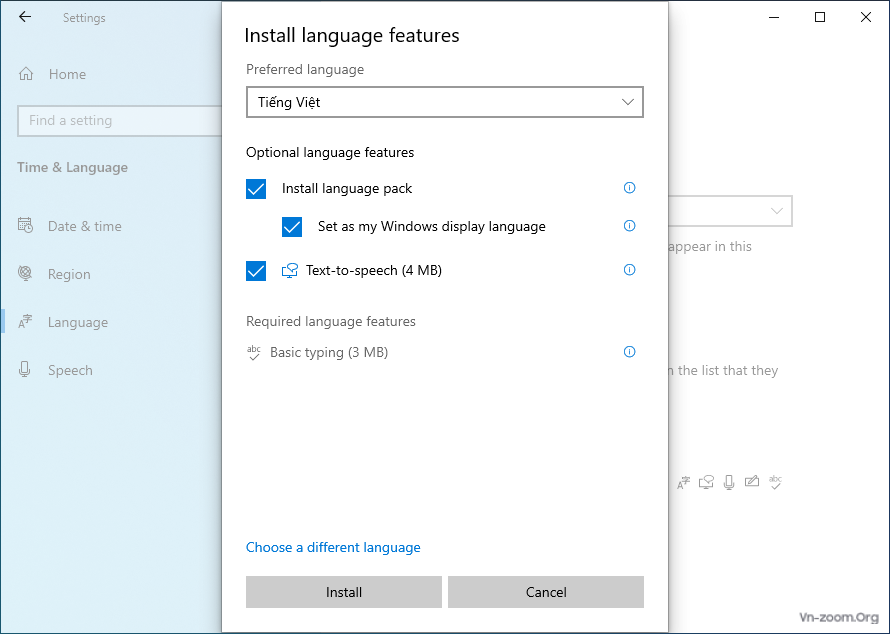Viewport: 890px width, 634px height.
Task: Click the handwriting icon in background window
Action: [x=752, y=482]
